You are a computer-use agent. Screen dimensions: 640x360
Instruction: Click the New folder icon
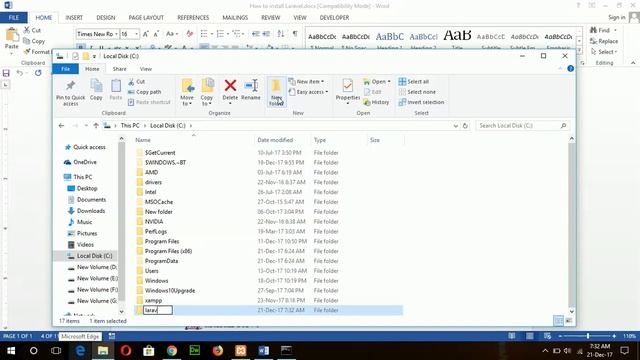click(x=276, y=86)
